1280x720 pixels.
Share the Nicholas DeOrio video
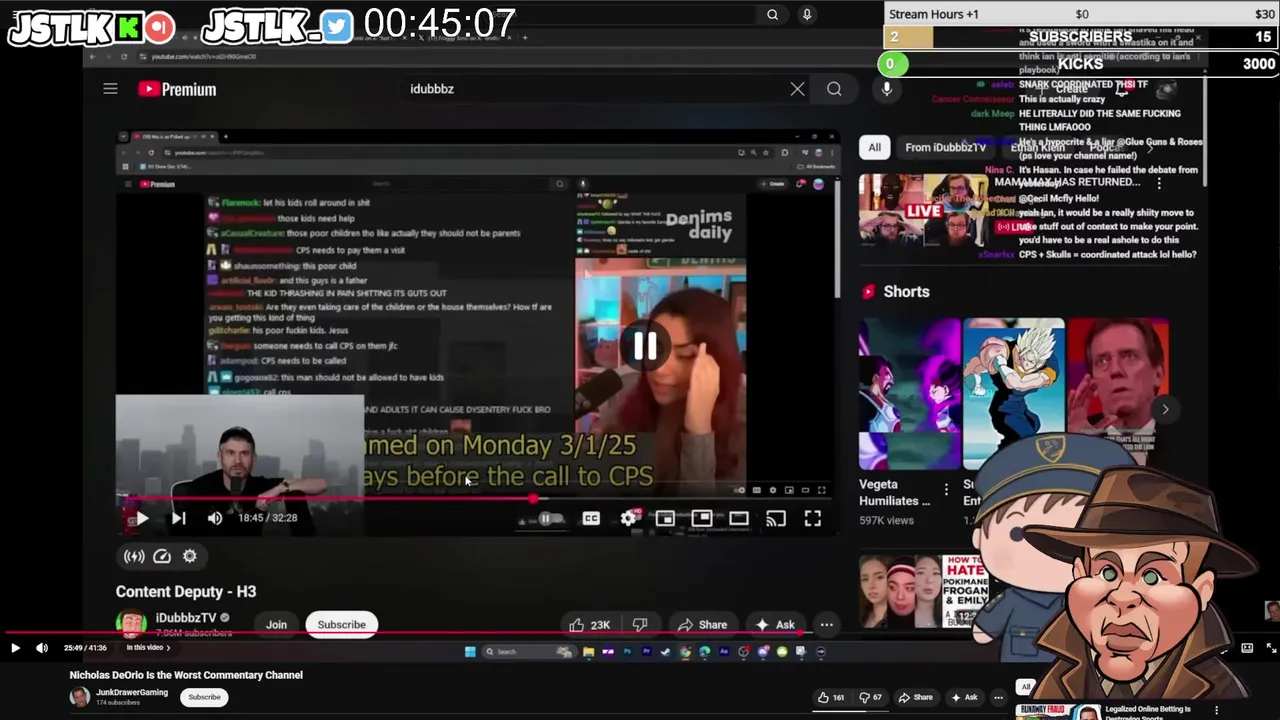tap(916, 697)
